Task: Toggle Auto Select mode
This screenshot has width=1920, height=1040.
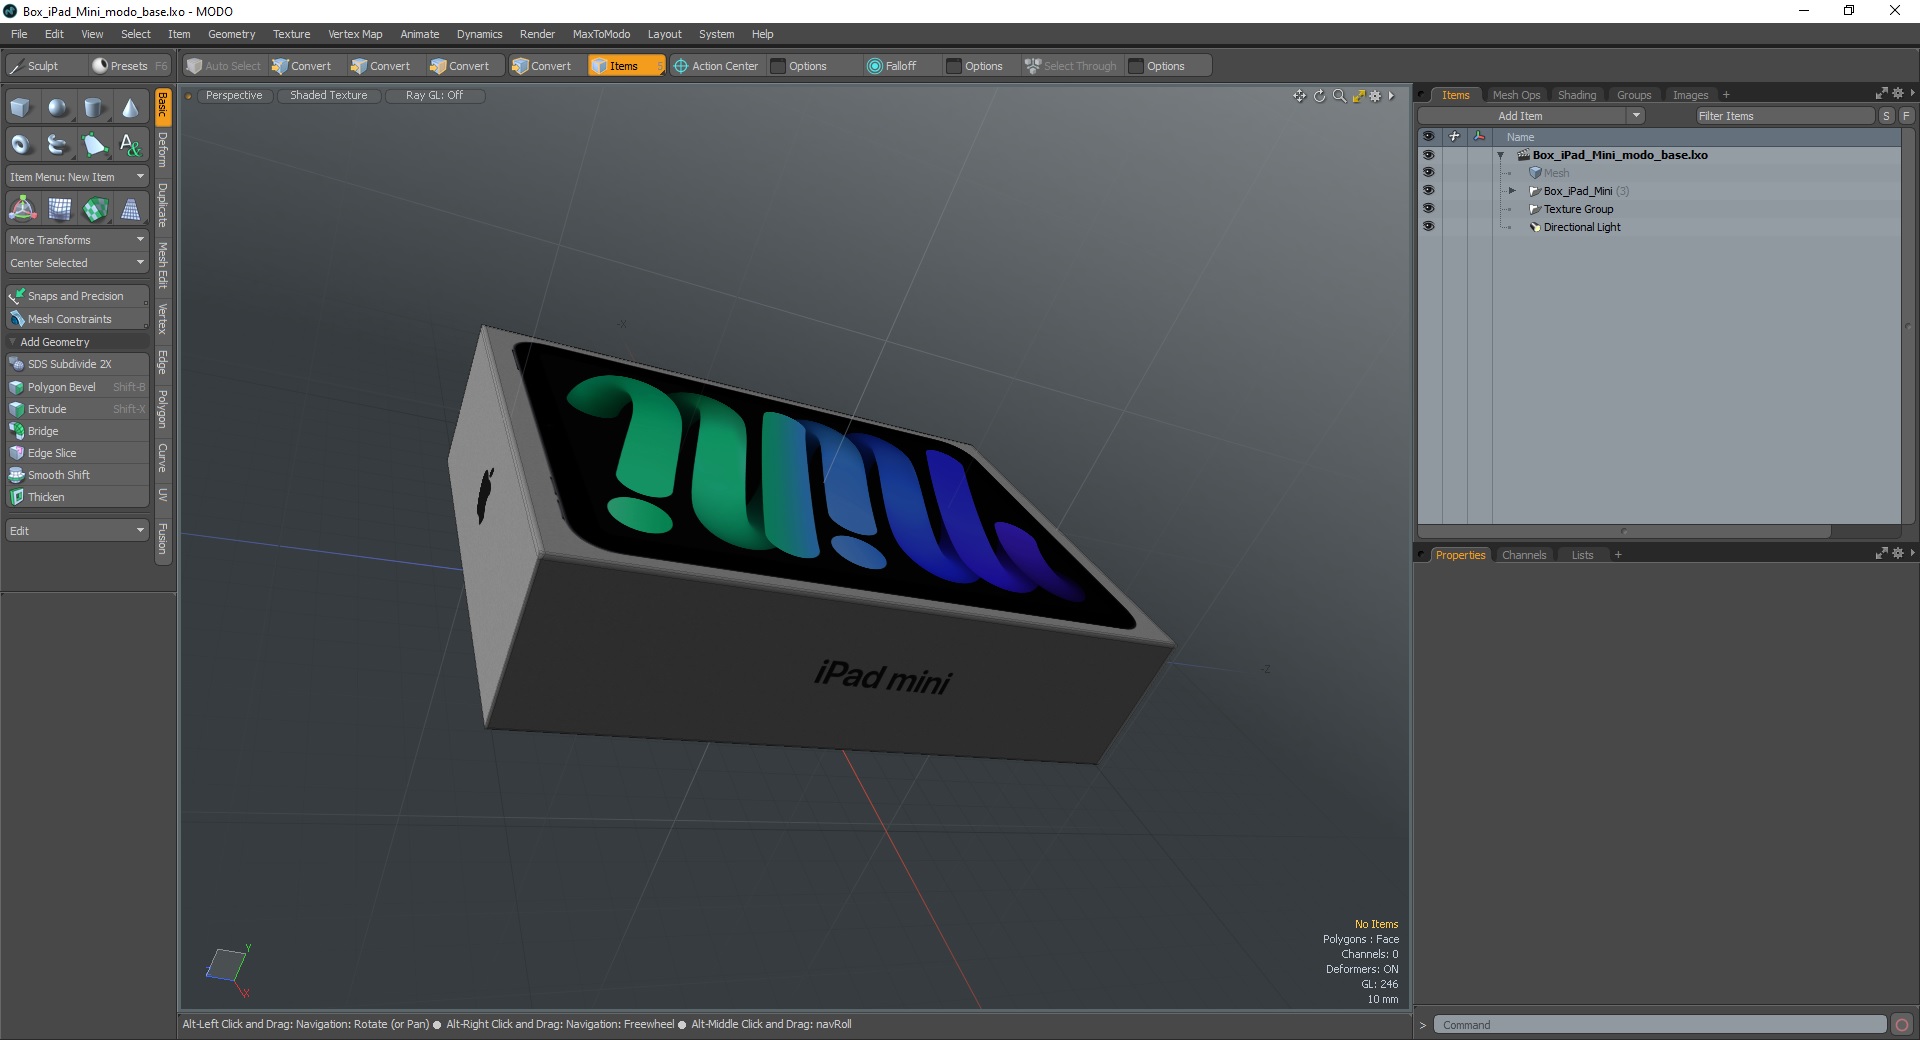Action: 223,66
